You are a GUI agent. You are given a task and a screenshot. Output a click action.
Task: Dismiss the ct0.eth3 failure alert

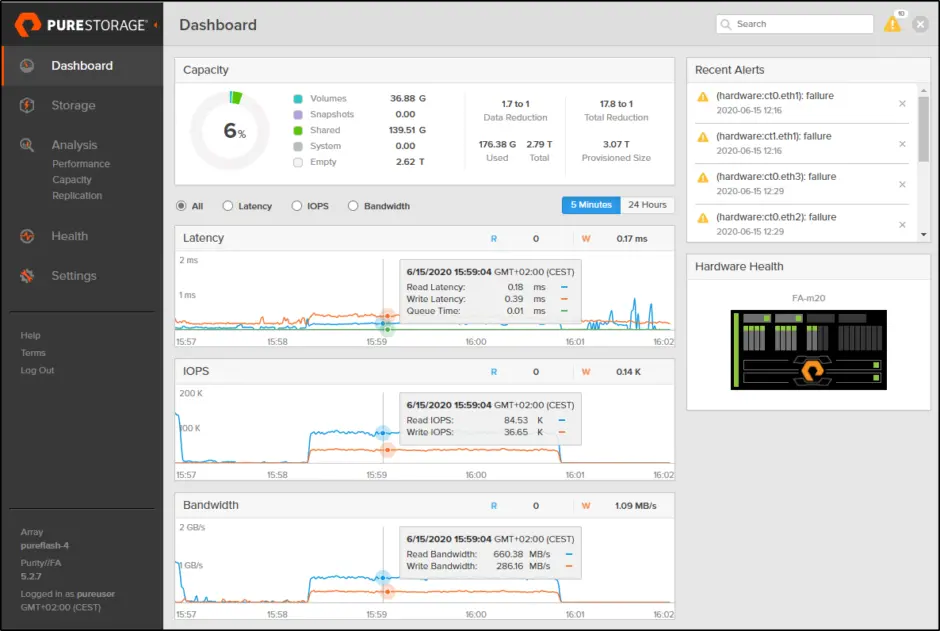coord(903,183)
